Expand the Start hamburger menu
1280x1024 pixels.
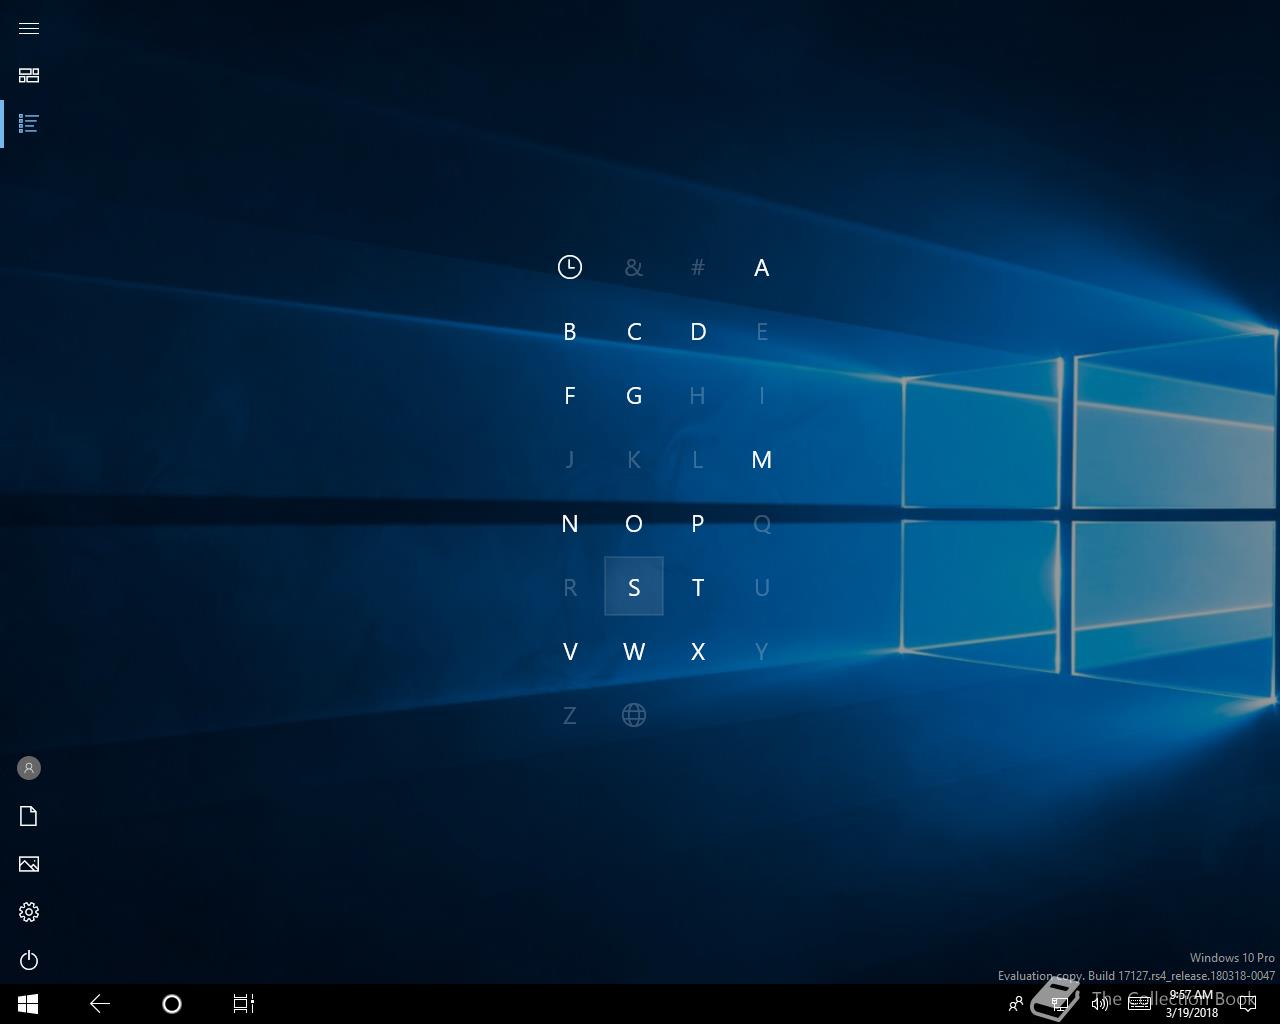pos(29,28)
